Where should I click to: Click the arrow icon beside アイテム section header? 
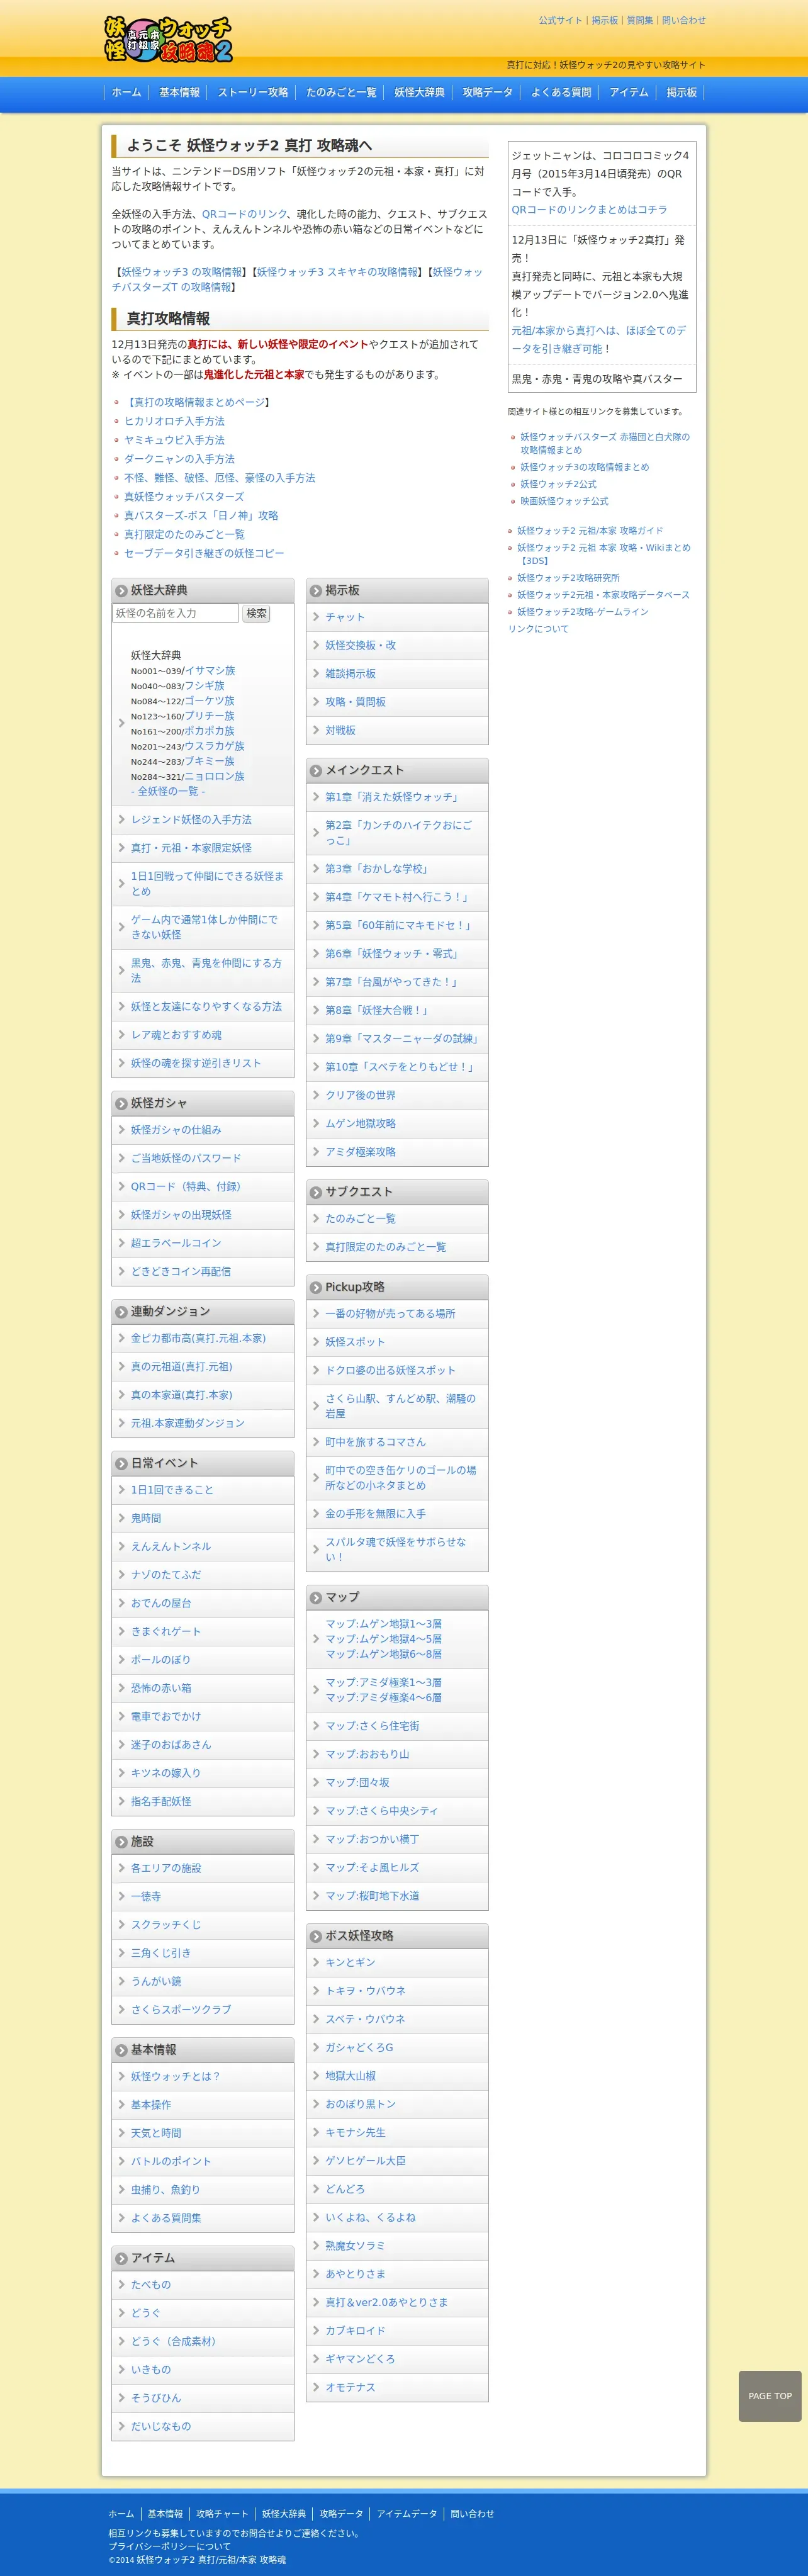121,2258
